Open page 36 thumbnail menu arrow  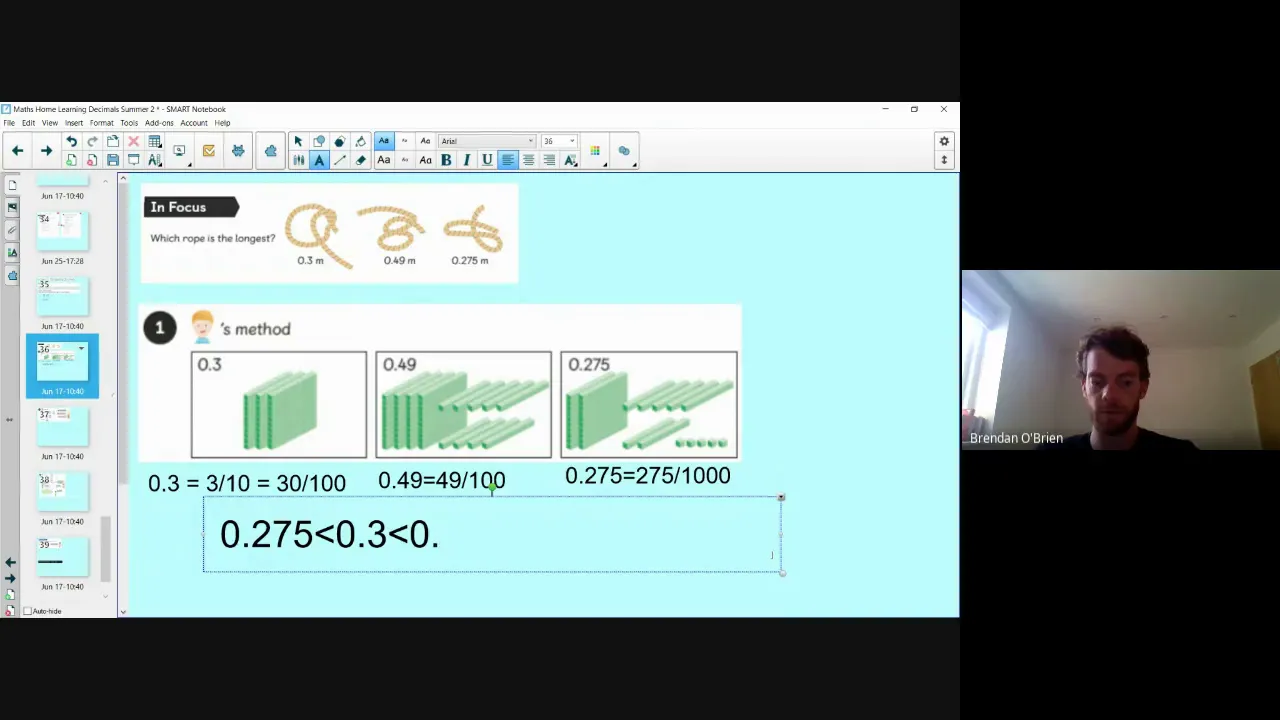[x=81, y=349]
